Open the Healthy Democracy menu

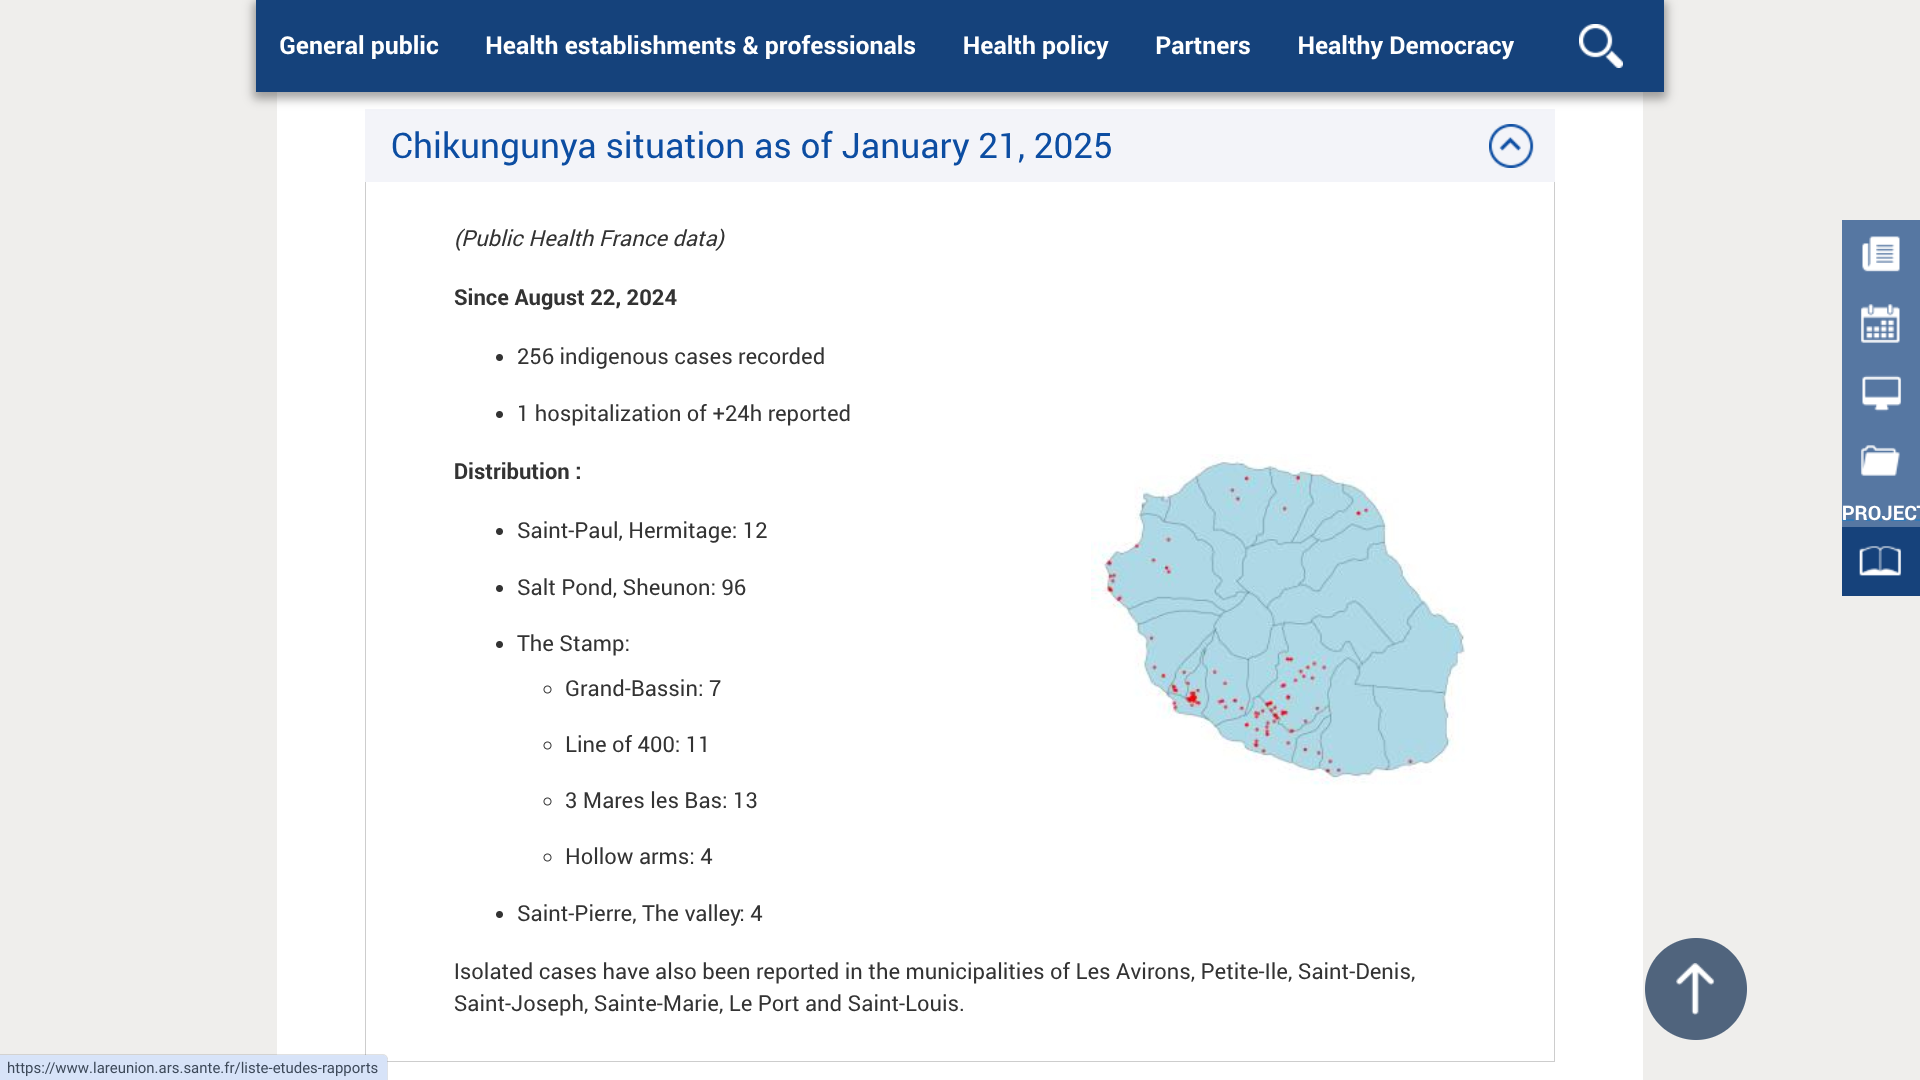point(1405,46)
